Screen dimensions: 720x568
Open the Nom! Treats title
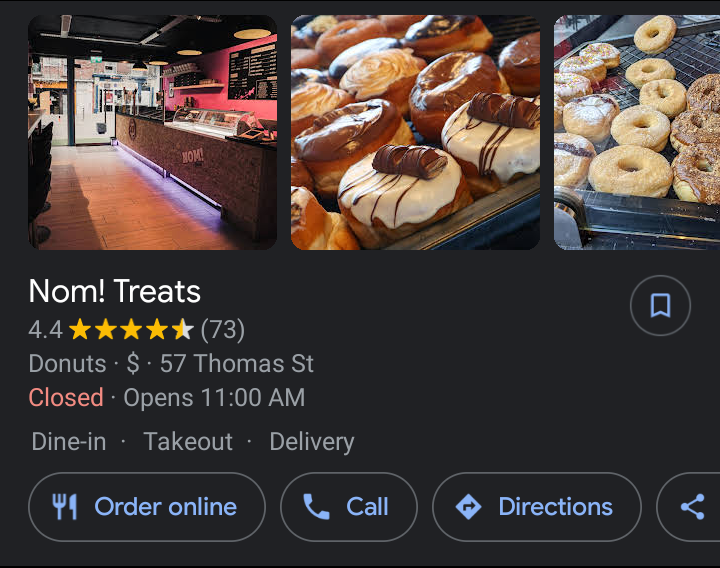(x=115, y=291)
